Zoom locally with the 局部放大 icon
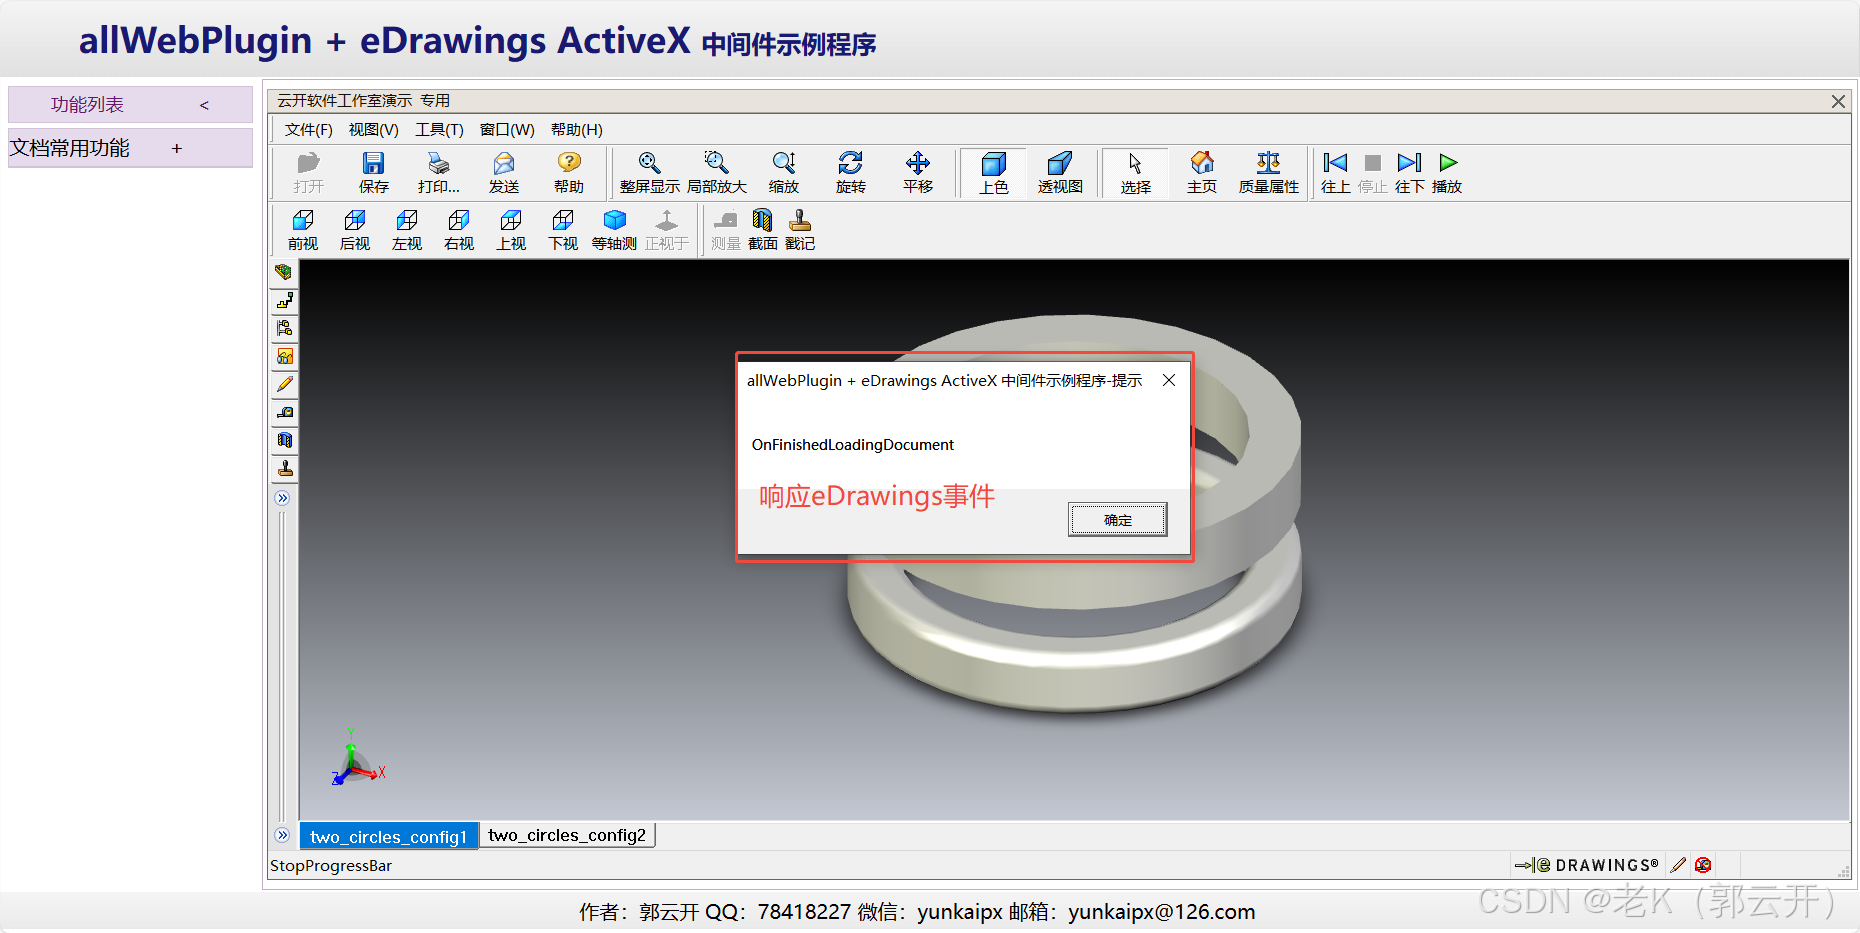The image size is (1860, 933). (716, 171)
